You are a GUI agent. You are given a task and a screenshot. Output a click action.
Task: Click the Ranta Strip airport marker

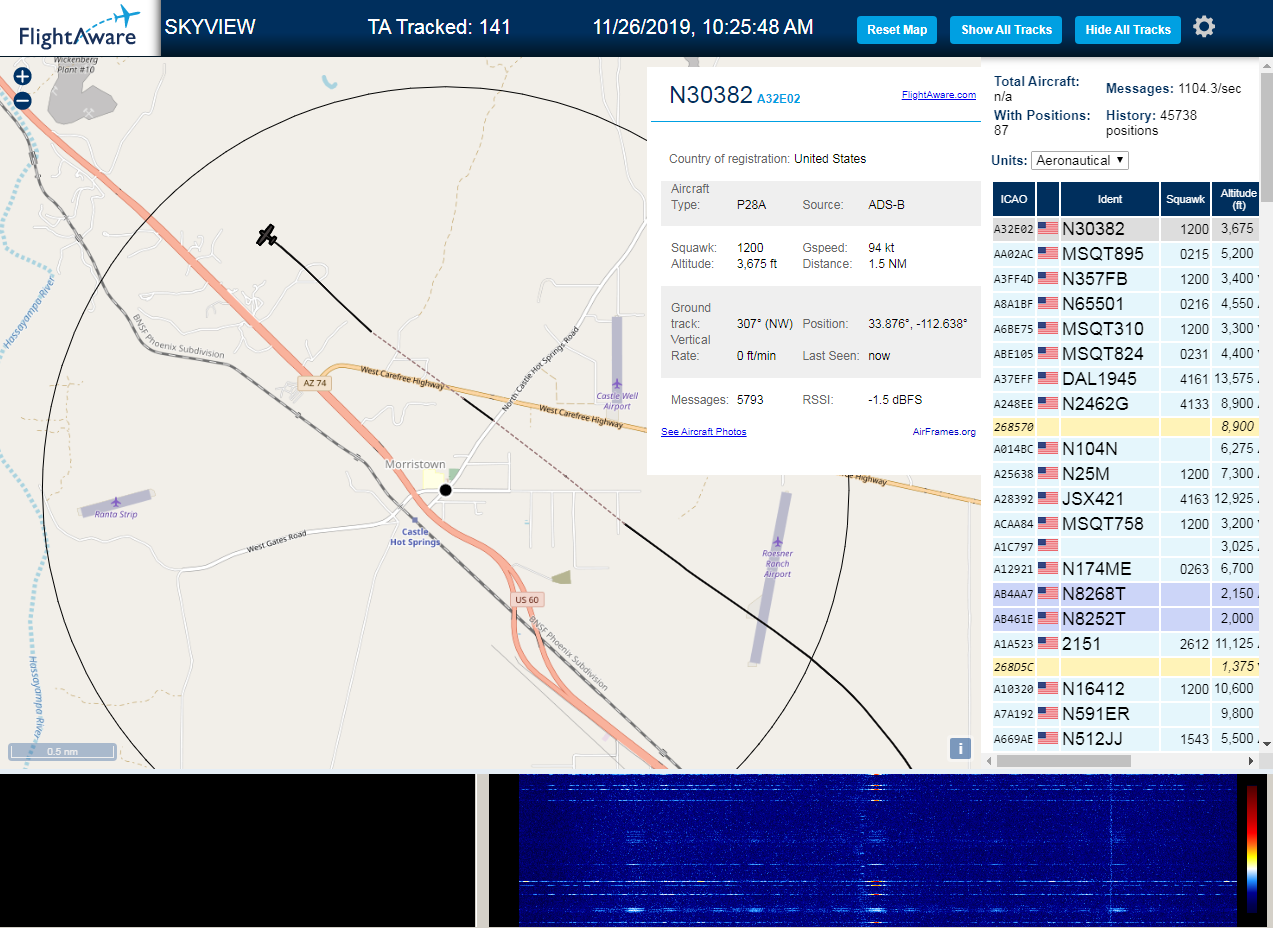(x=116, y=501)
